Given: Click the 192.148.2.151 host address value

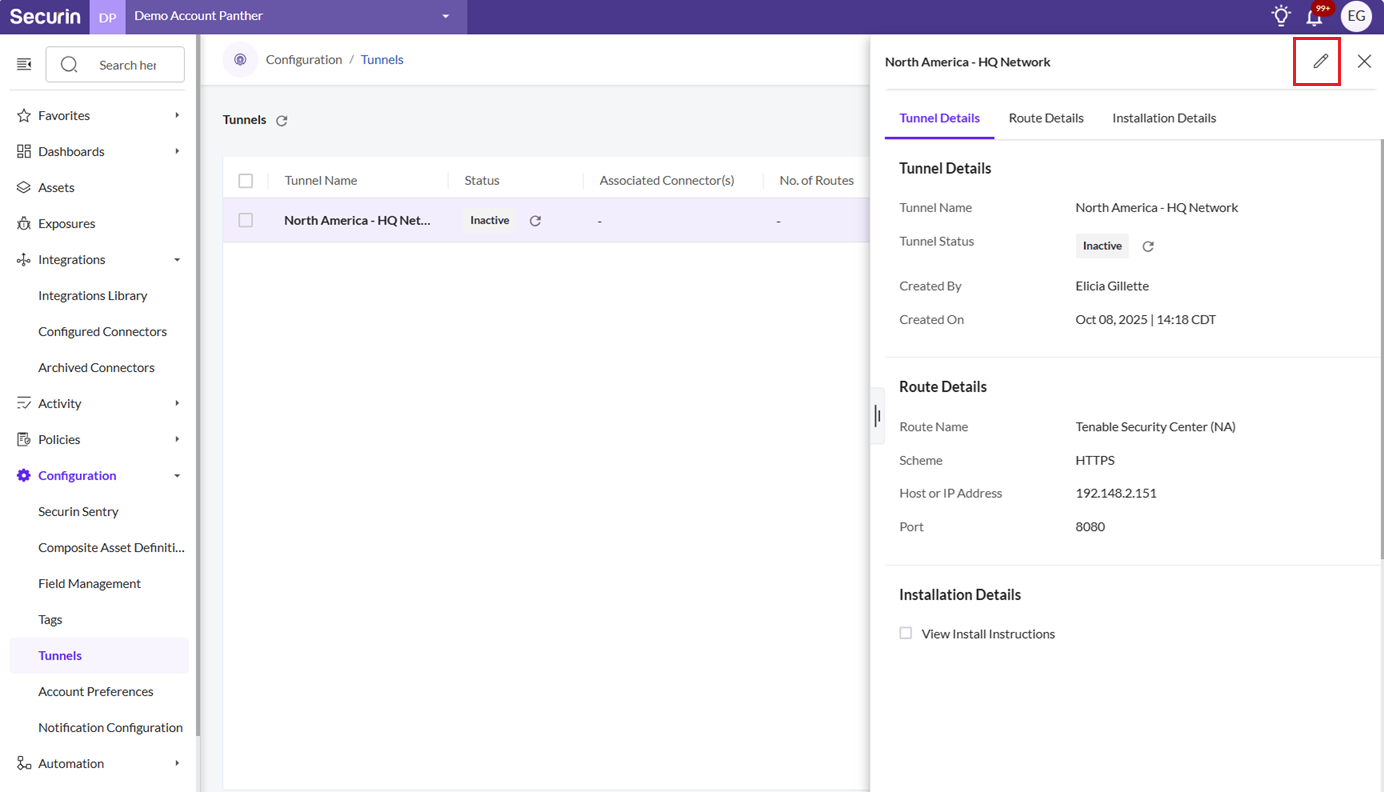Looking at the screenshot, I should [1116, 493].
